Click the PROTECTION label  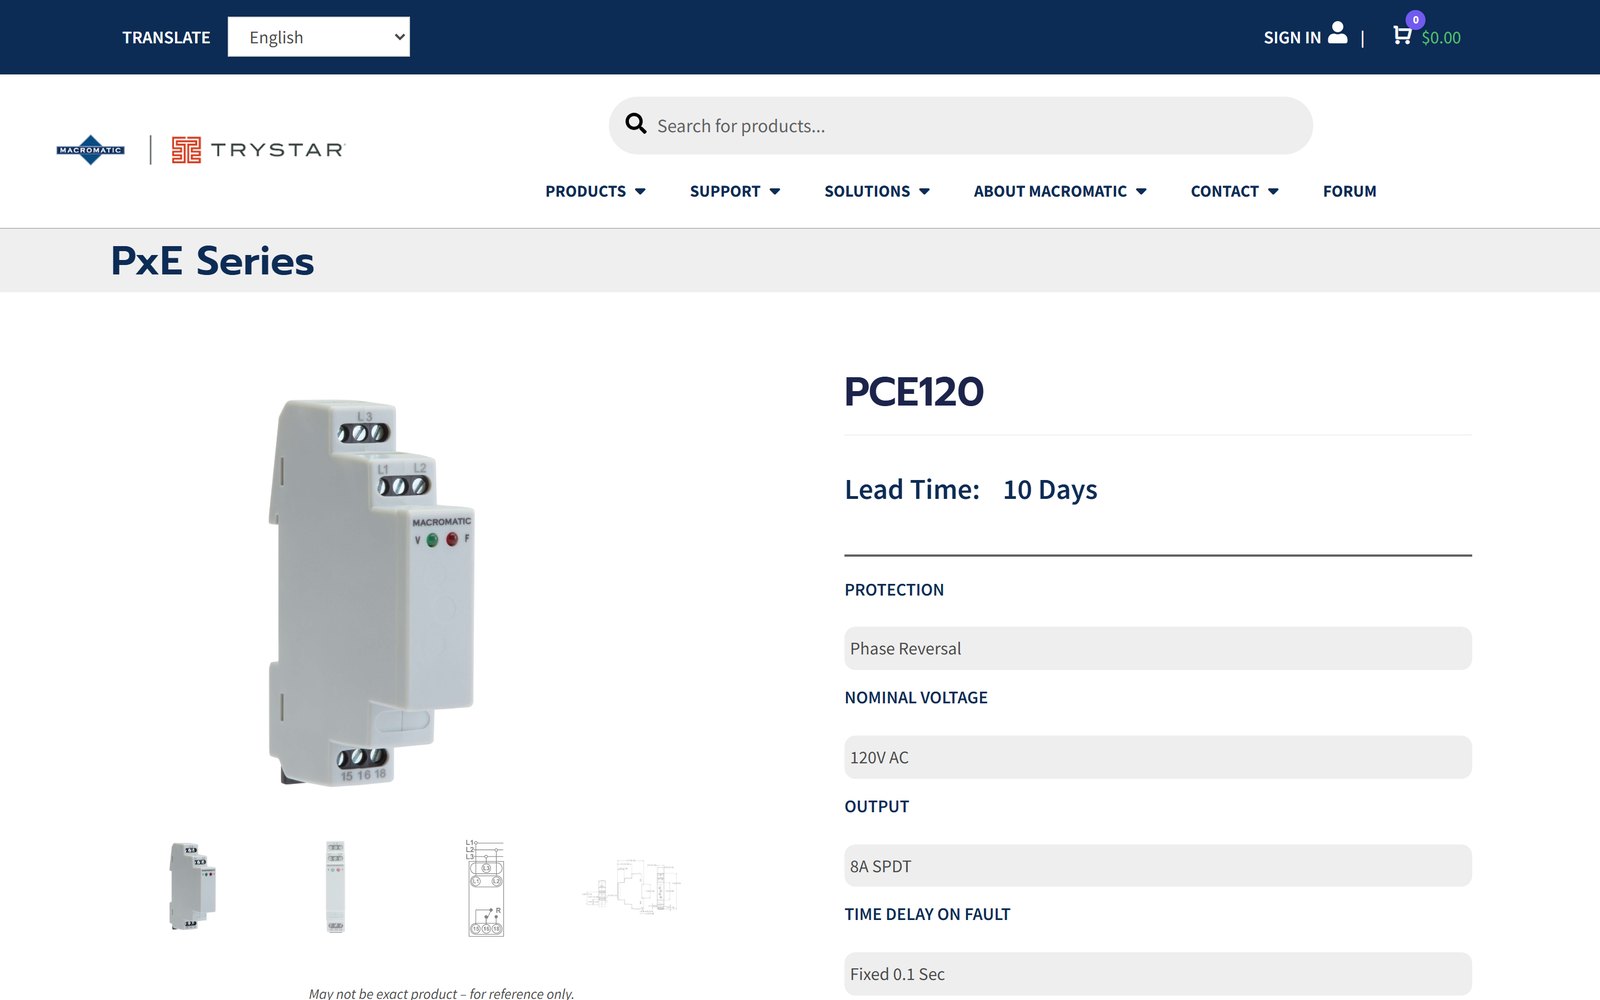(x=894, y=590)
